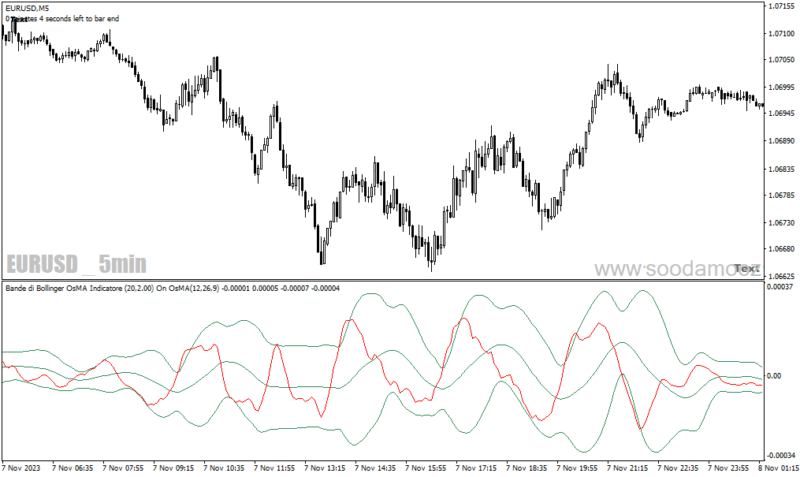Click the 1.06995 price scale label
This screenshot has width=800, height=477.
pos(782,87)
